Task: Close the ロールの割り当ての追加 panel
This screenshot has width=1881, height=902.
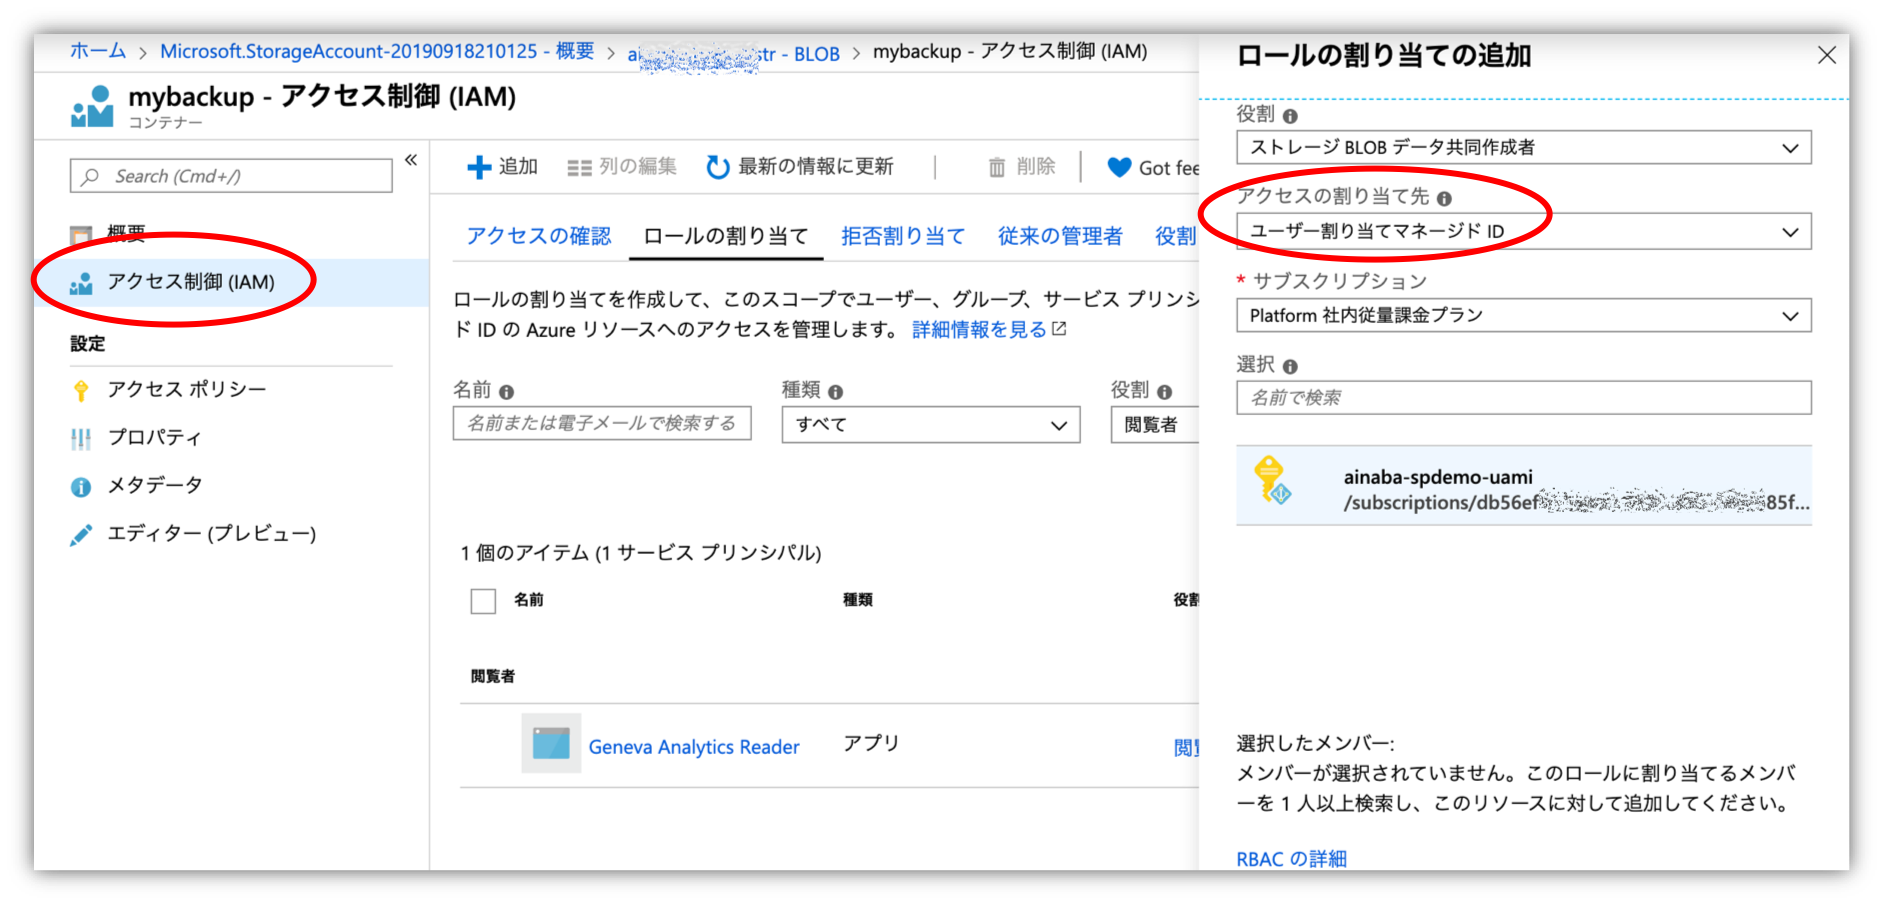Action: click(x=1826, y=55)
